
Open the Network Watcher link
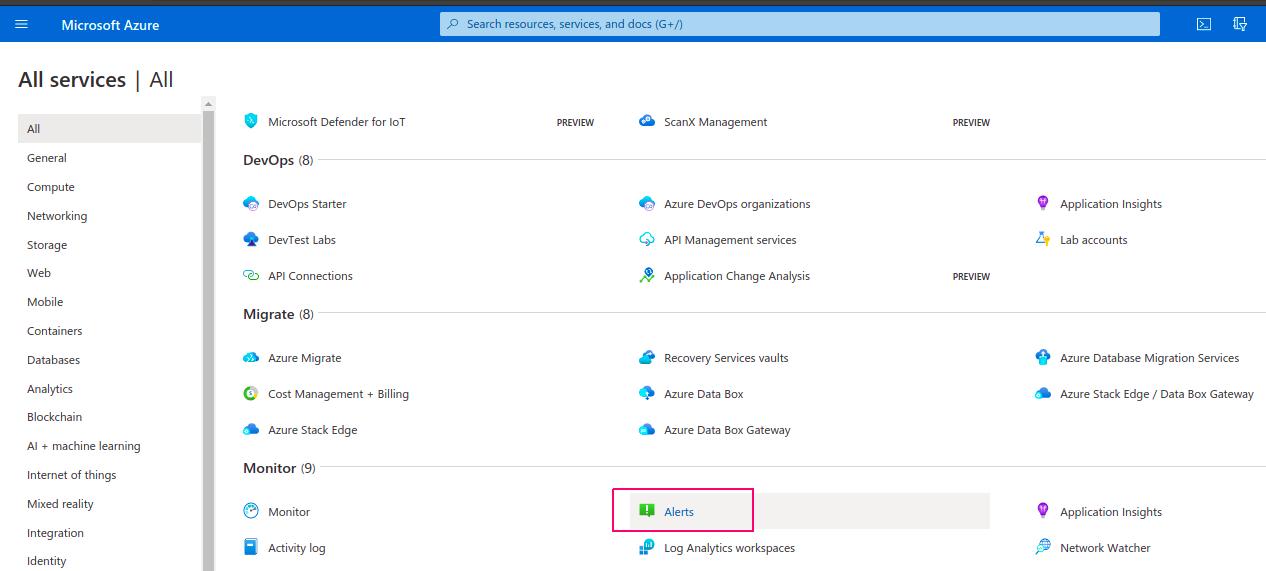[x=1105, y=548]
